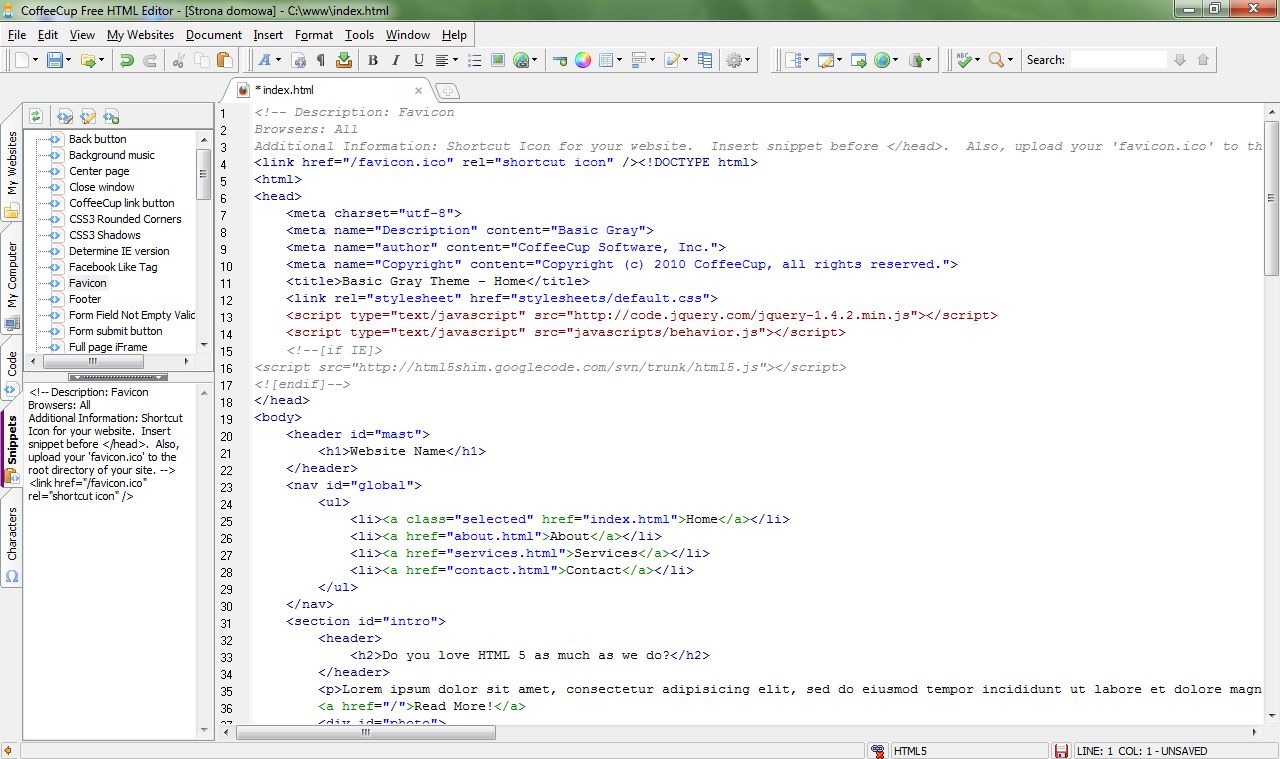Select the Background music snippet
The image size is (1280, 759).
112,155
